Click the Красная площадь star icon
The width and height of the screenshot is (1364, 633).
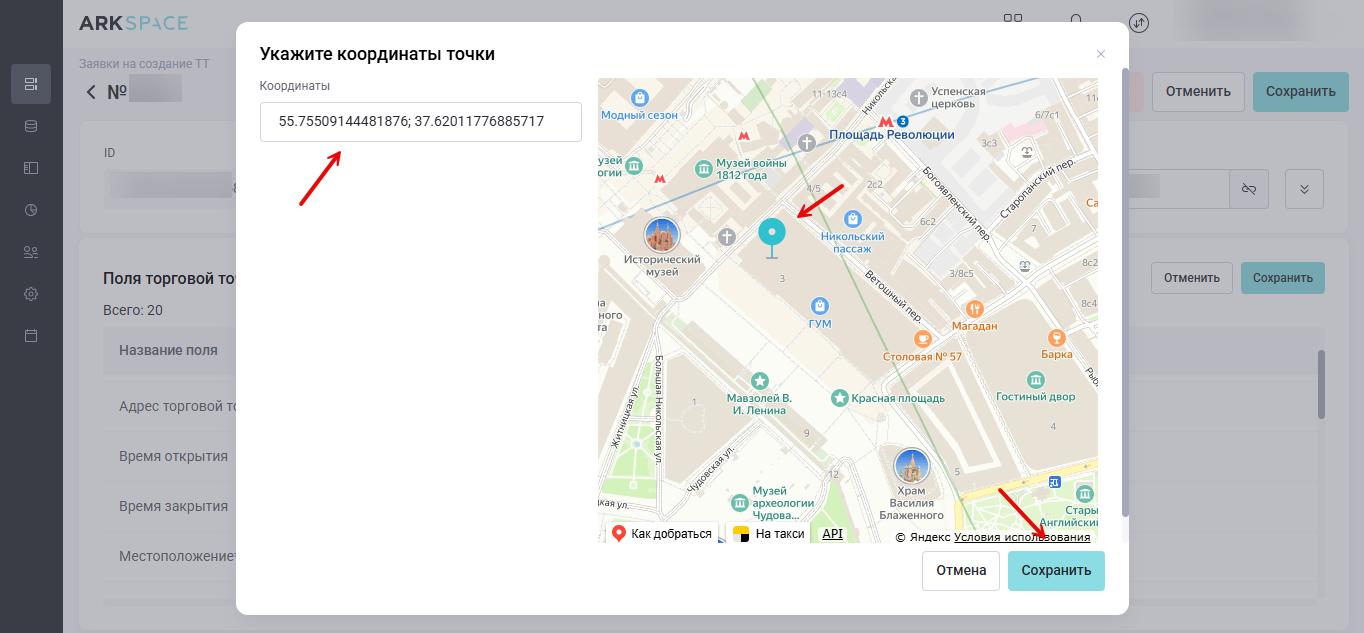point(840,398)
